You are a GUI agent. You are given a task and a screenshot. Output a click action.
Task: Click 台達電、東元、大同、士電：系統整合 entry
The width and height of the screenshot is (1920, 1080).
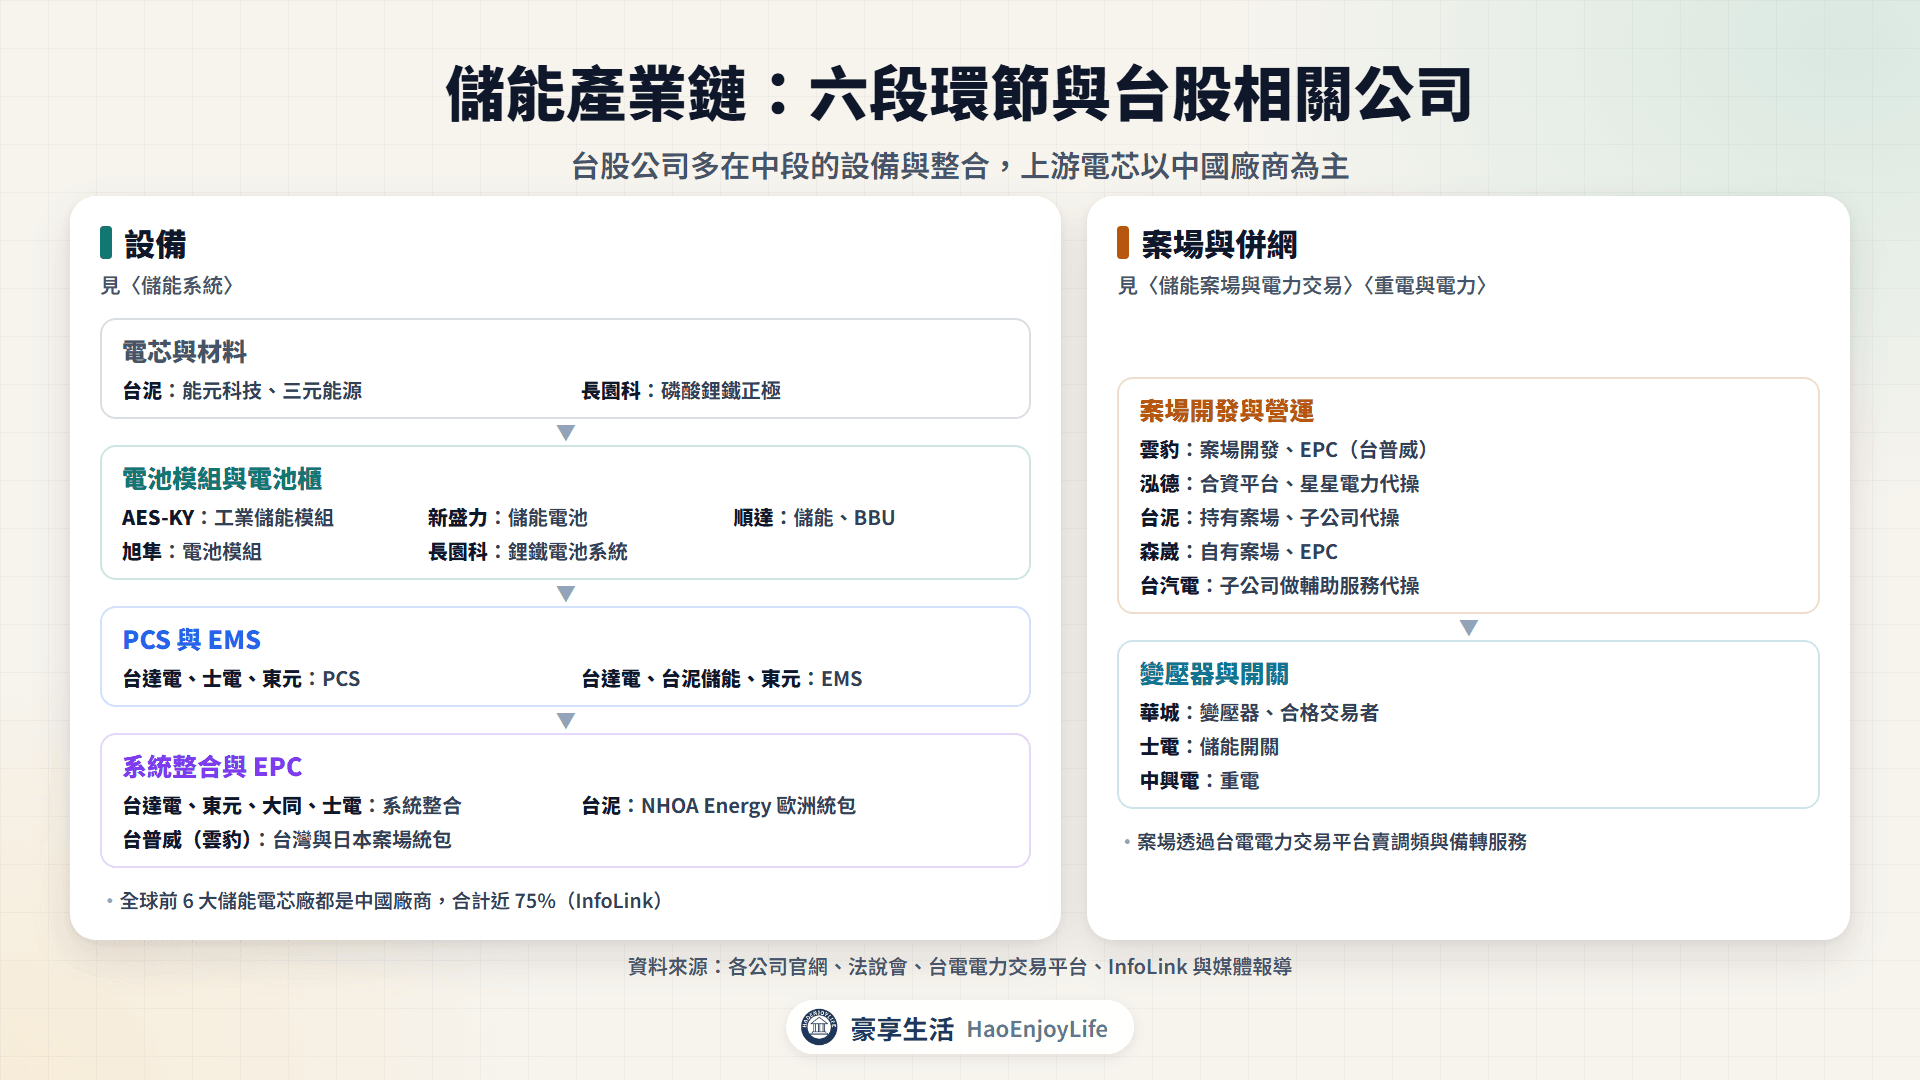click(292, 806)
